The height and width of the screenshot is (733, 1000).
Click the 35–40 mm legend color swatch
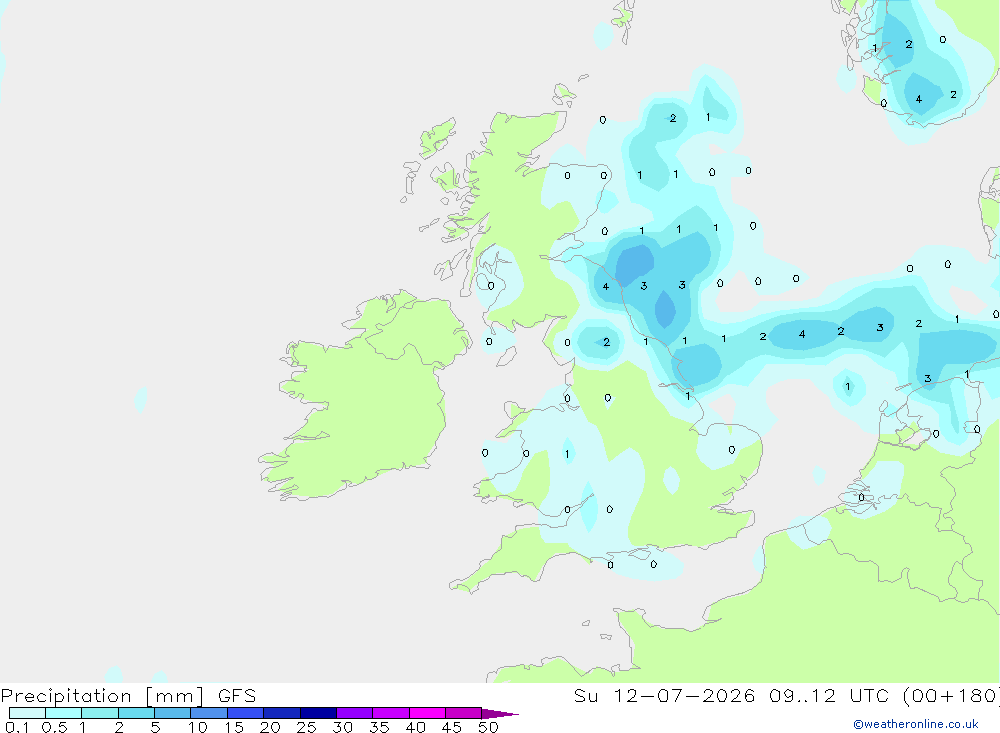click(x=391, y=713)
